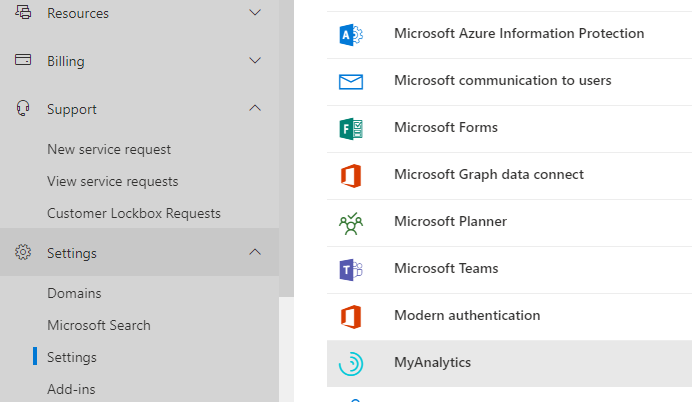Click the Microsoft Teams icon

click(x=351, y=270)
